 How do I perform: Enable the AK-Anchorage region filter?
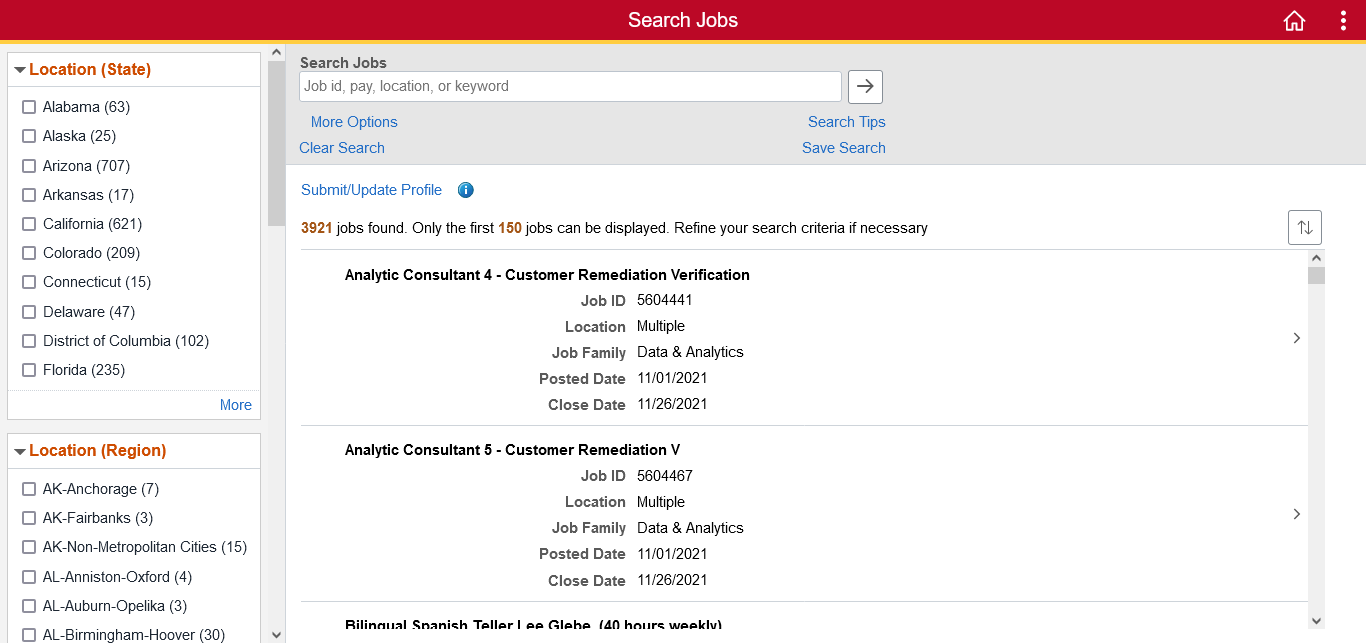(x=29, y=489)
